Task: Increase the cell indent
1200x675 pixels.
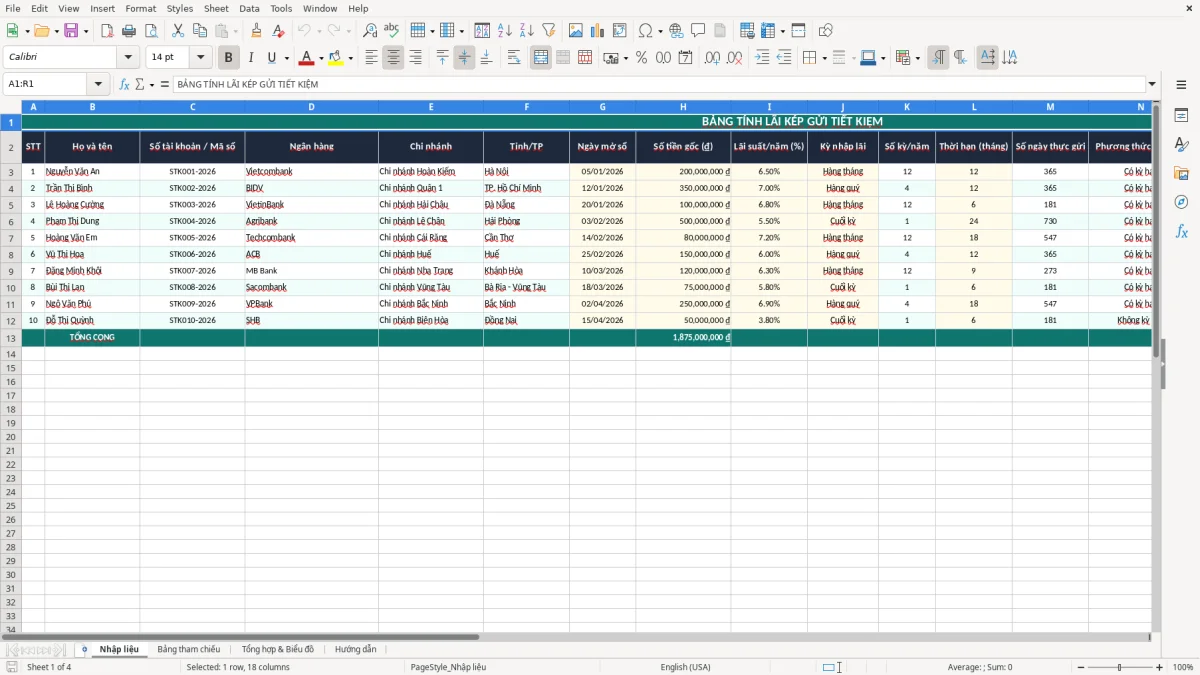Action: point(762,58)
